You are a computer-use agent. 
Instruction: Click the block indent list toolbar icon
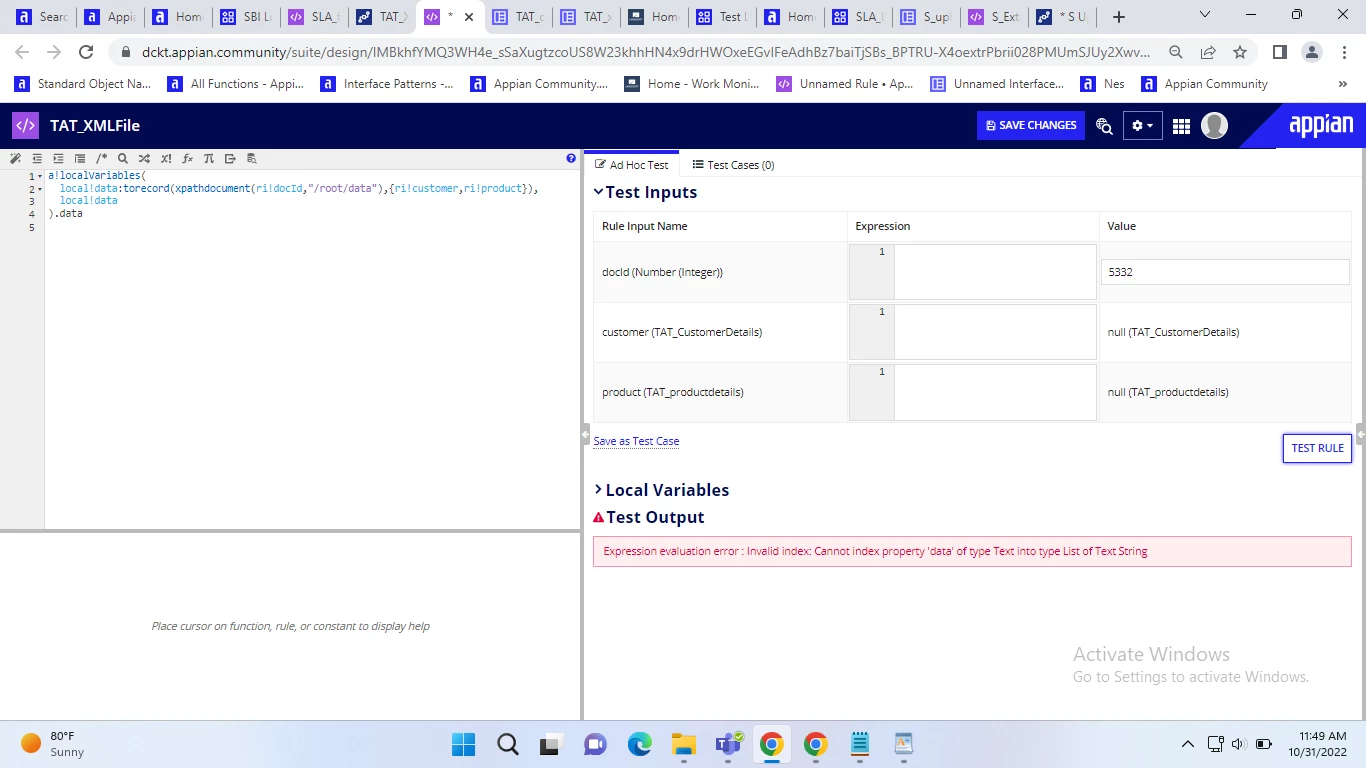79,158
